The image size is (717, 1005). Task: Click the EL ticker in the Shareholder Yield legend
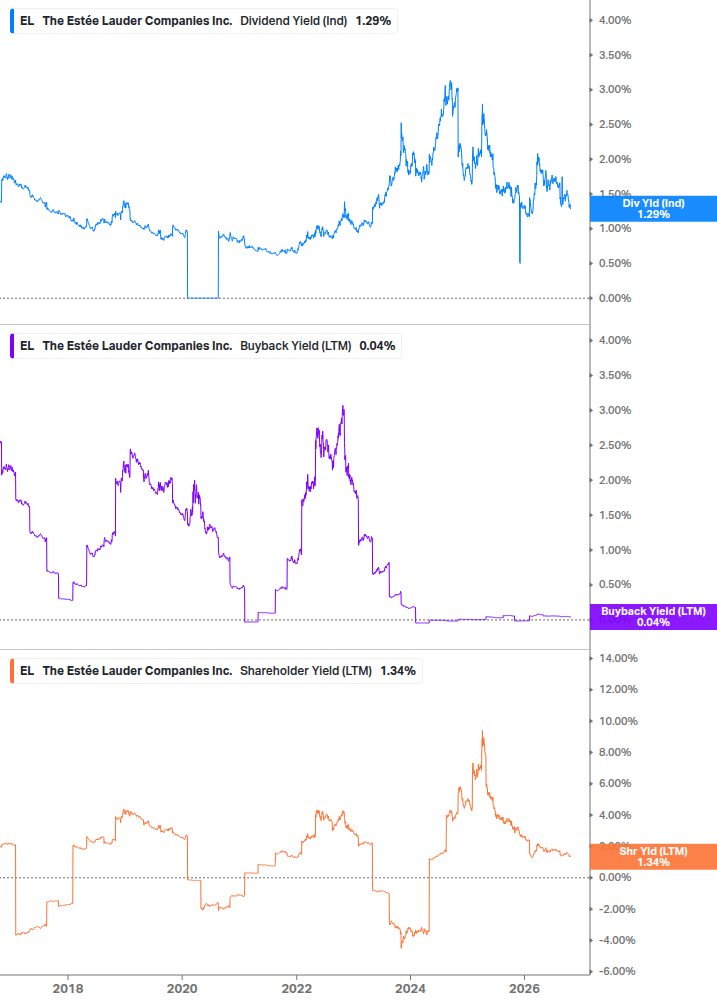tap(27, 670)
